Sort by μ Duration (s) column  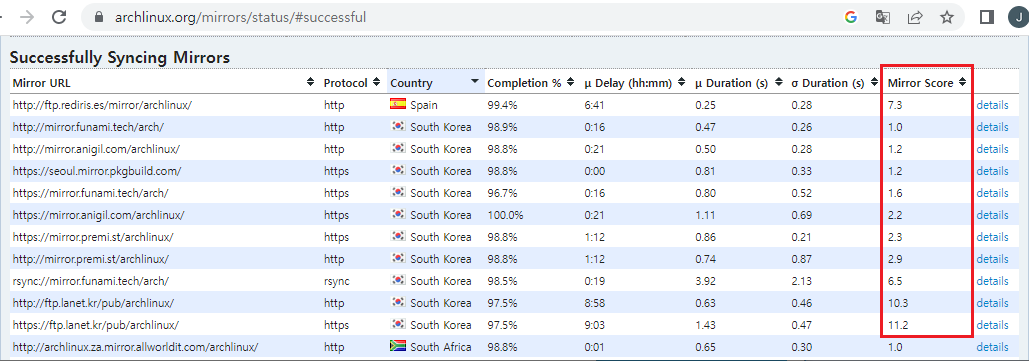[x=740, y=83]
